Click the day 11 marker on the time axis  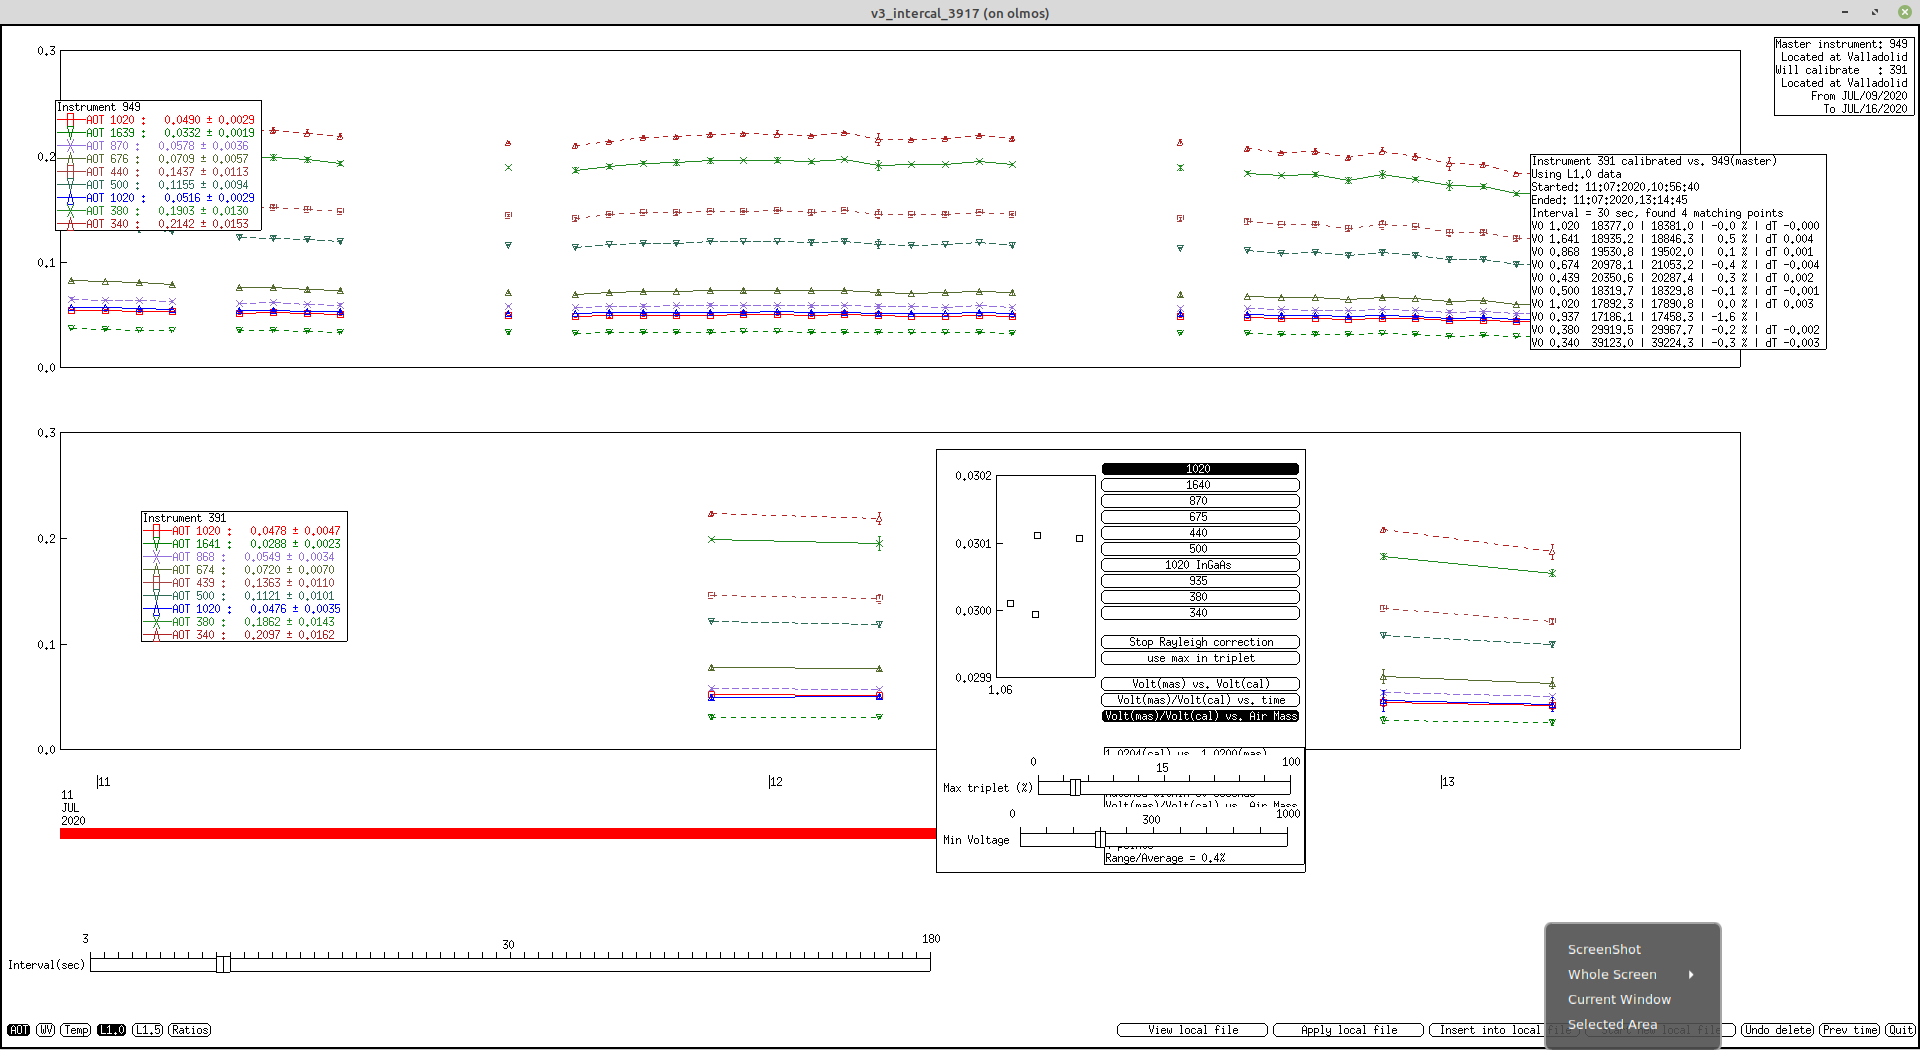[x=103, y=782]
